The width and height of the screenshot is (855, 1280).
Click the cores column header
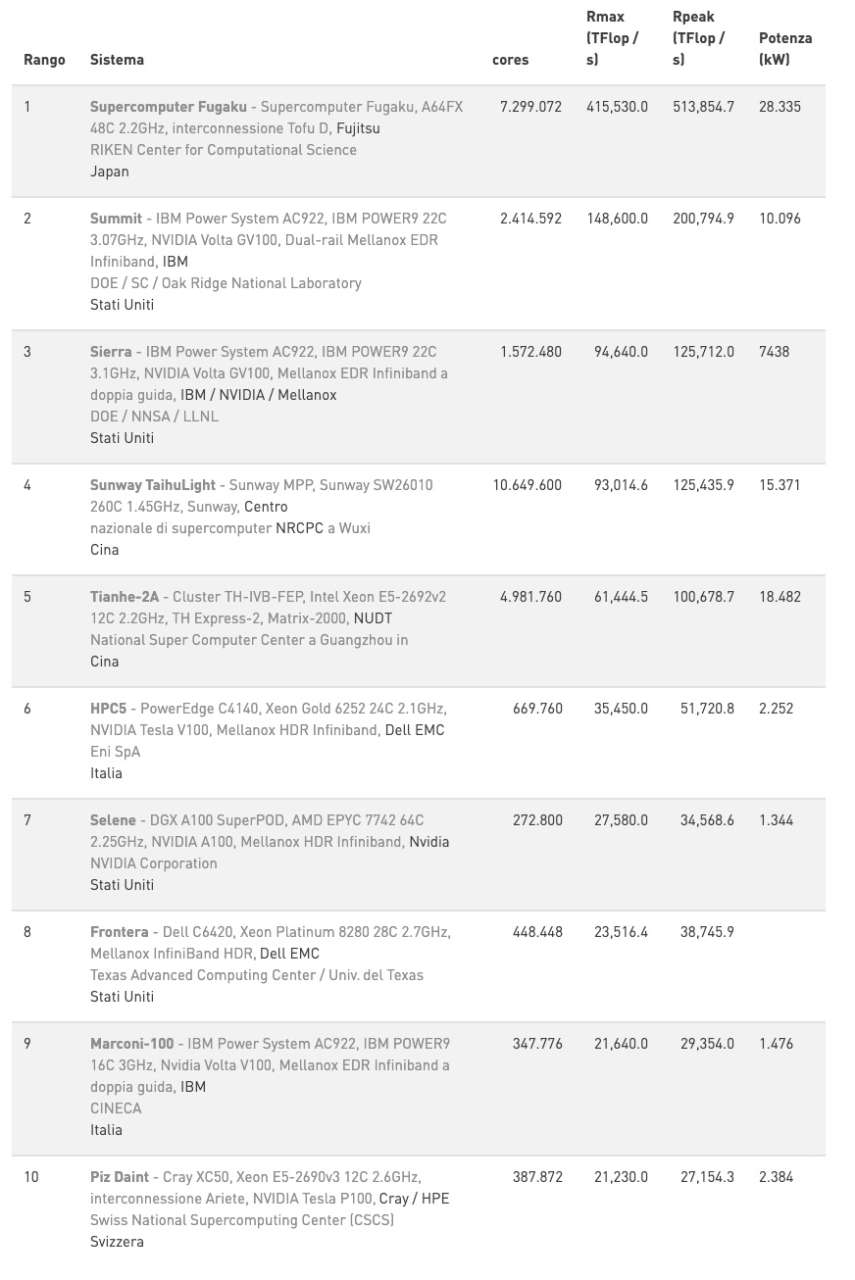click(x=510, y=60)
